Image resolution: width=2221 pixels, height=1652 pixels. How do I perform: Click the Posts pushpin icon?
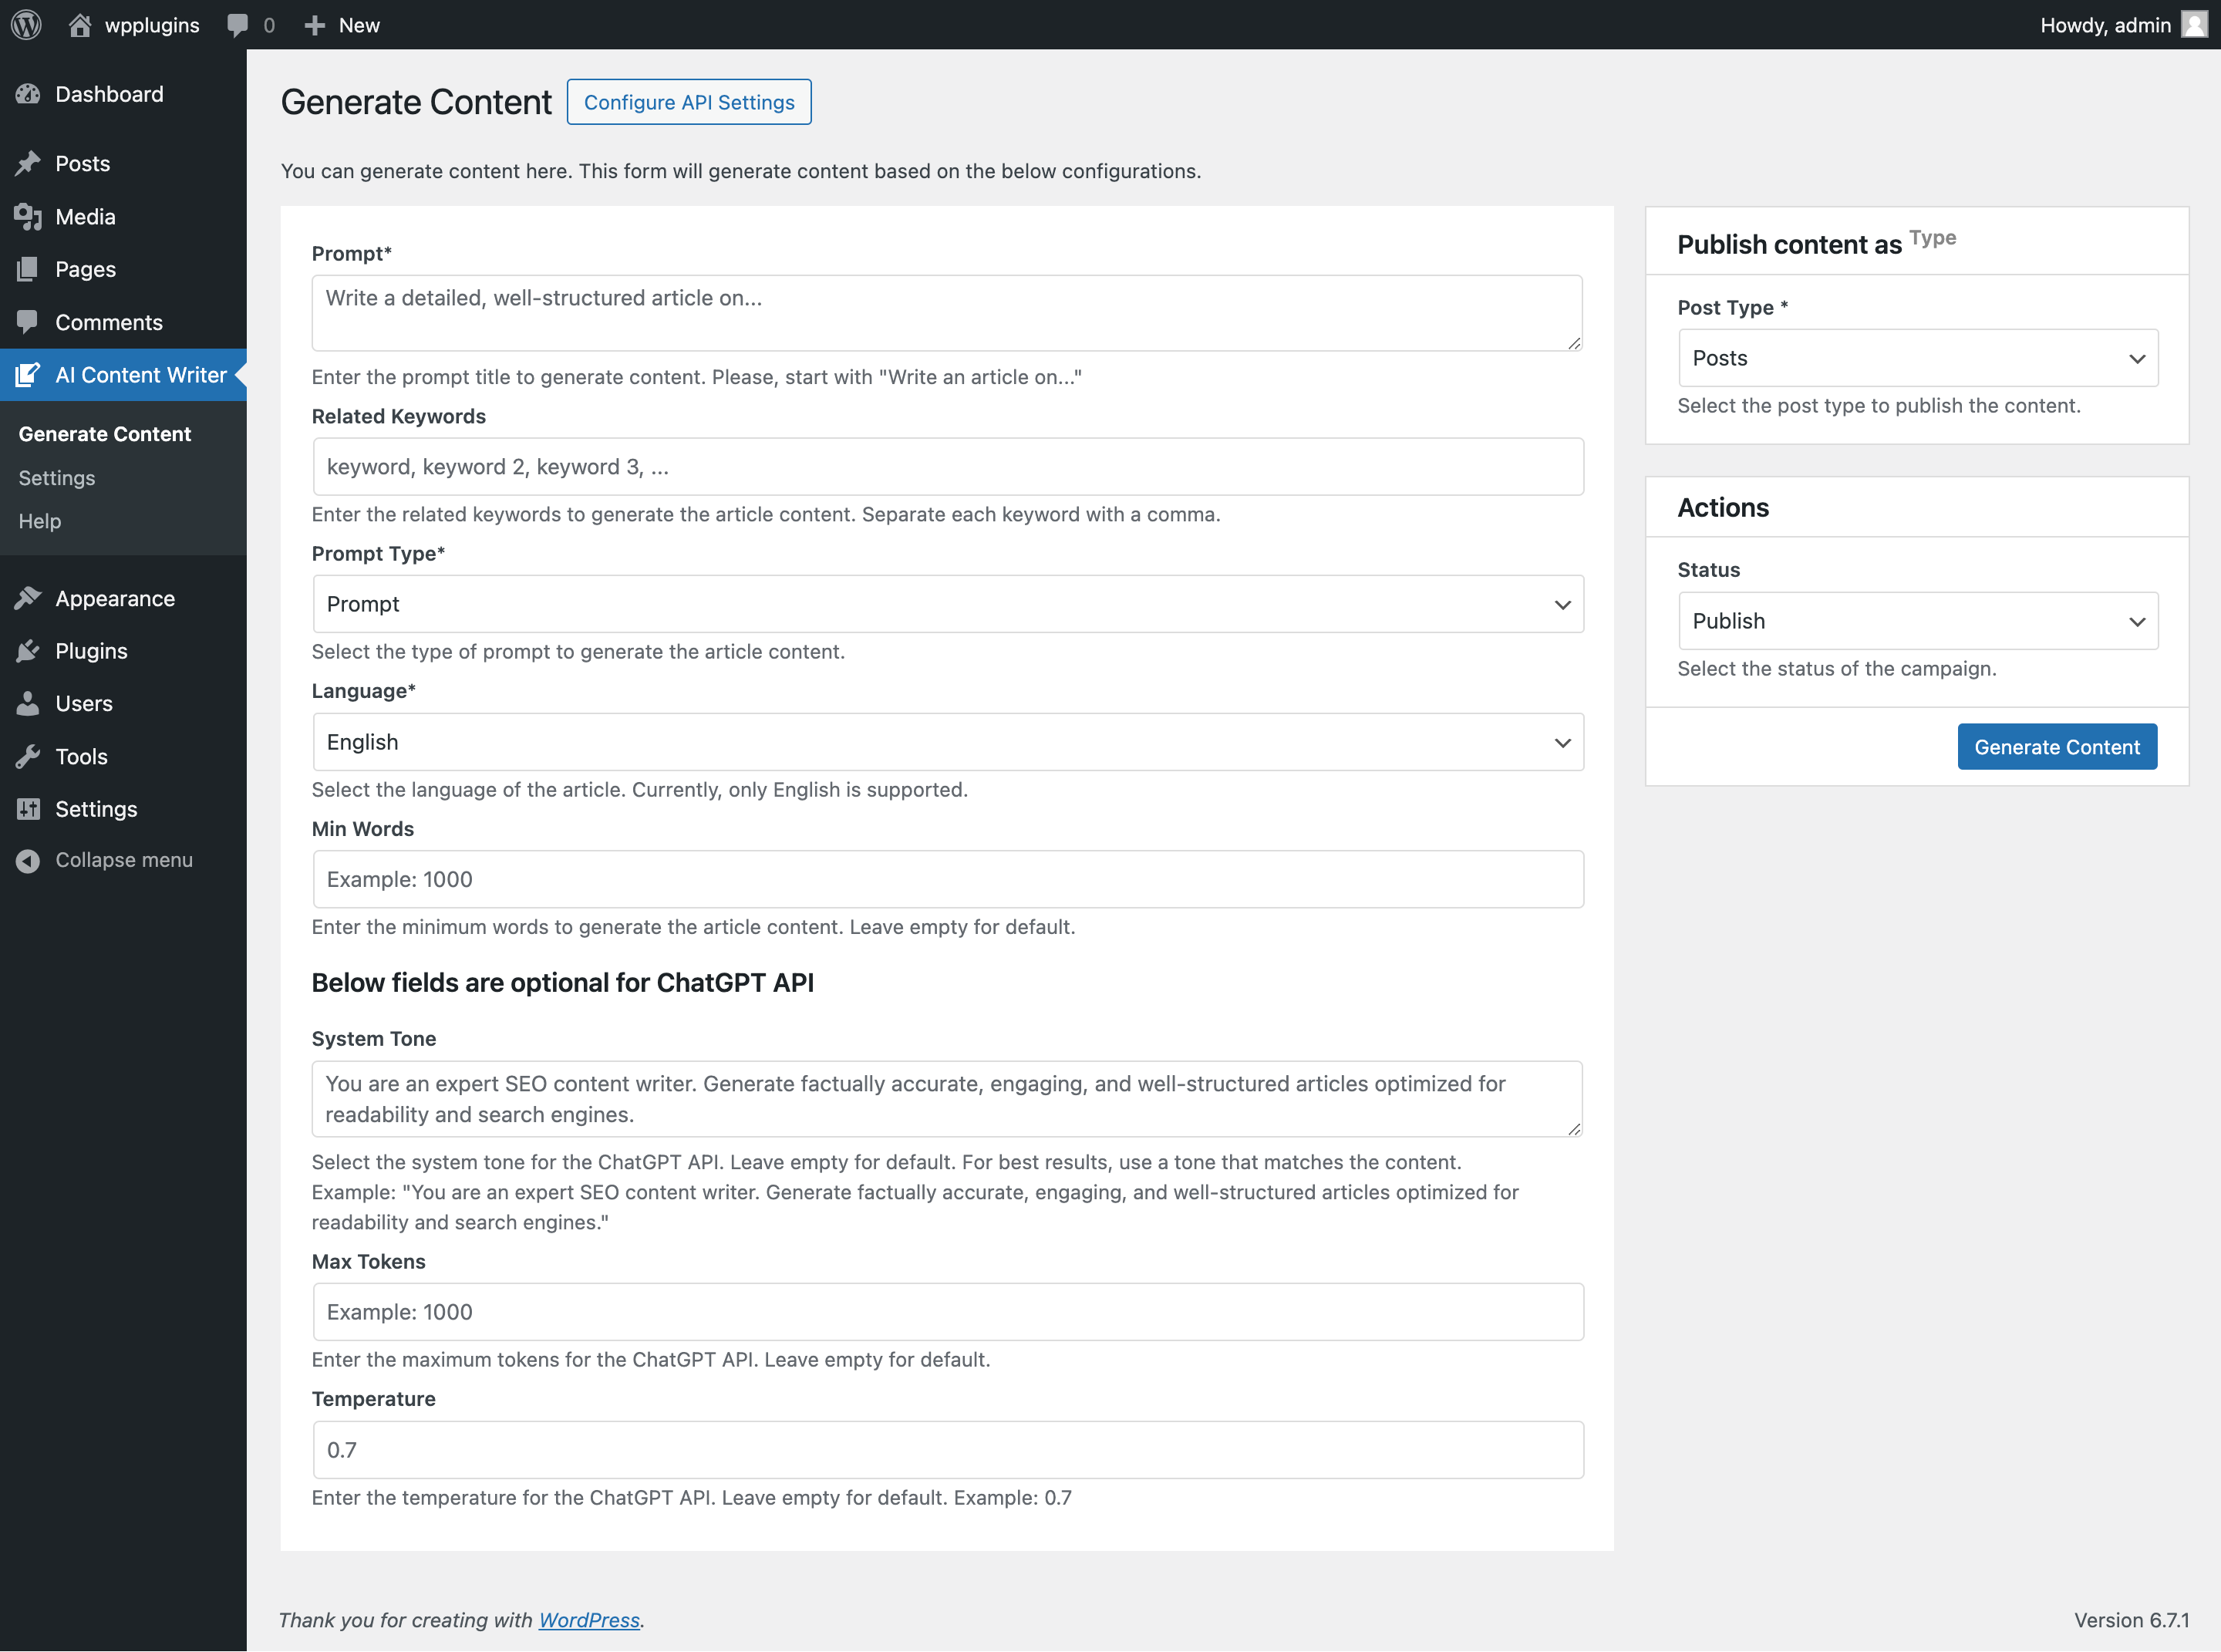pyautogui.click(x=28, y=163)
